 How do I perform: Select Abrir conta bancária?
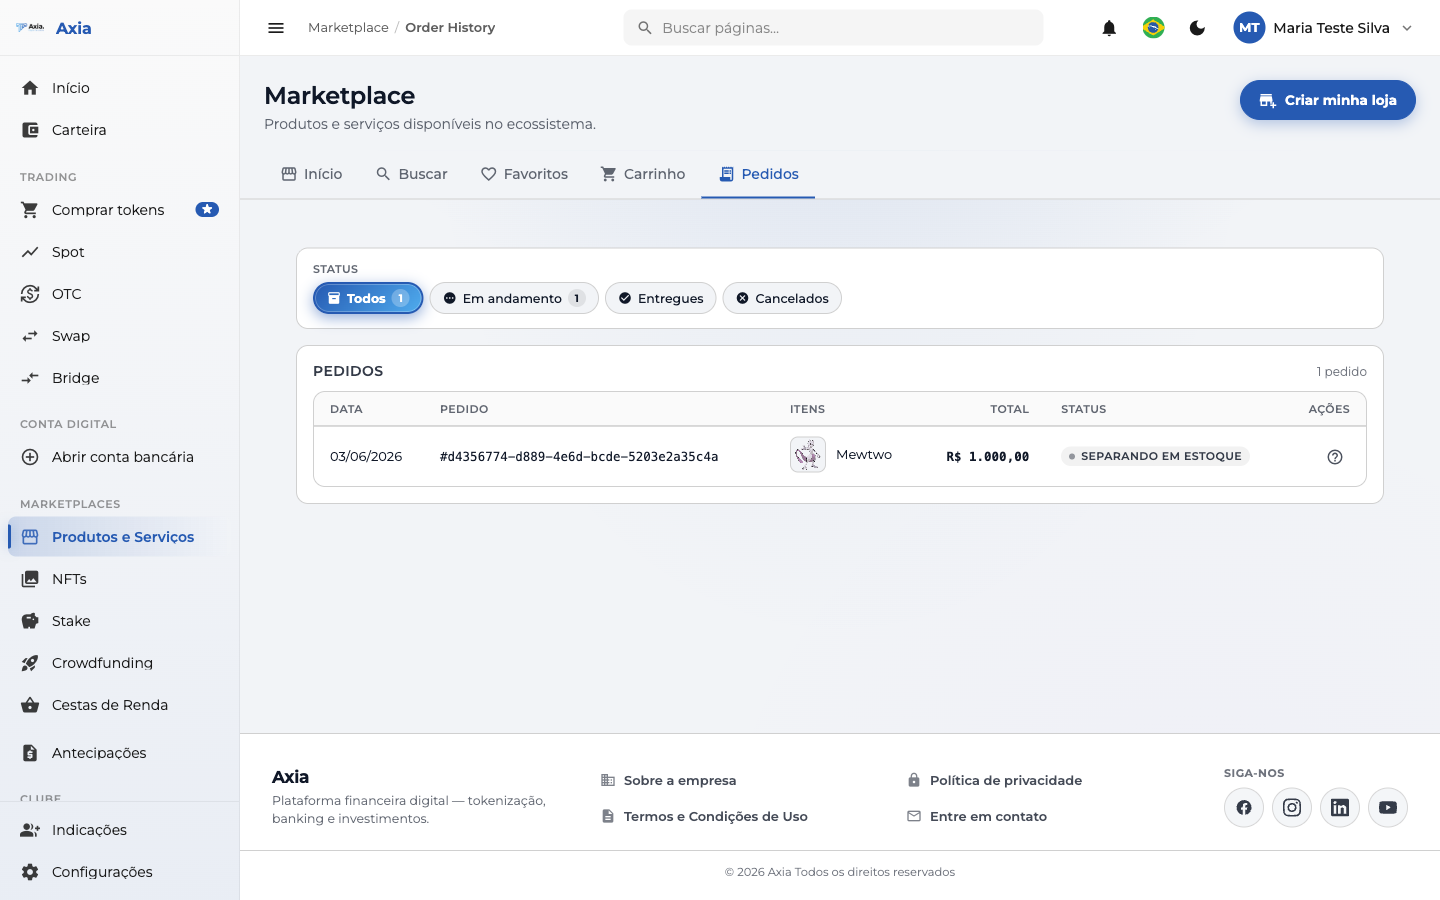[x=120, y=457]
